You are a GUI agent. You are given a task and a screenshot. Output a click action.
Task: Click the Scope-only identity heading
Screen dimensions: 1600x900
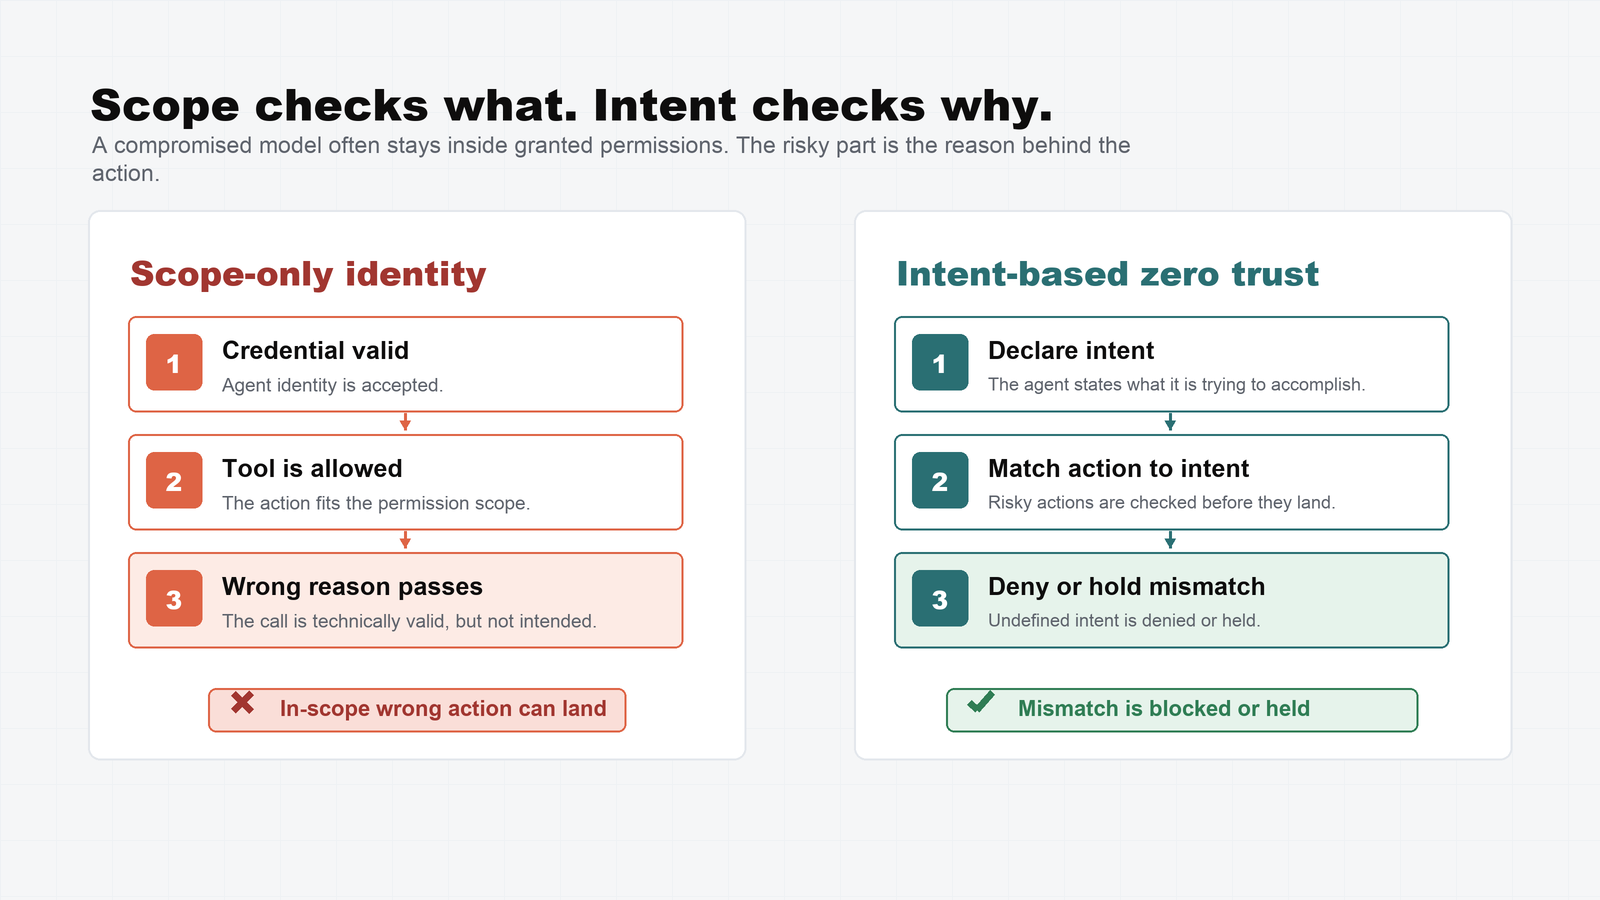[308, 274]
